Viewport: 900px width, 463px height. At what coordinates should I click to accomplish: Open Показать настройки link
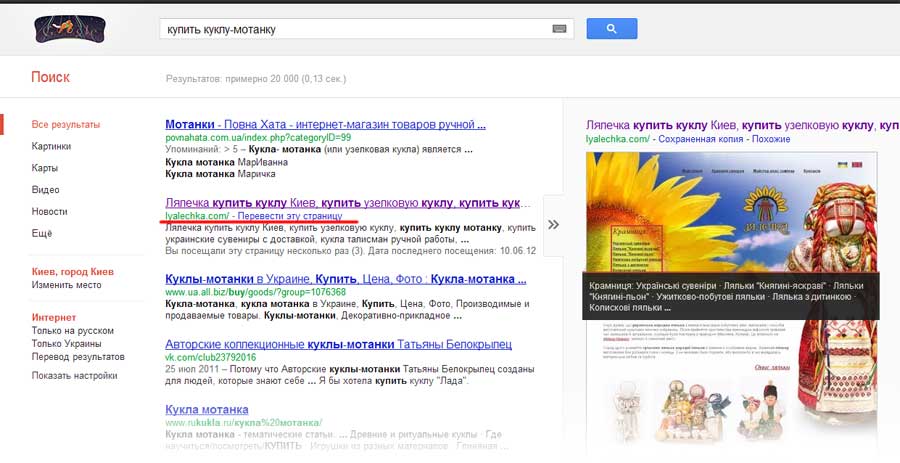74,376
